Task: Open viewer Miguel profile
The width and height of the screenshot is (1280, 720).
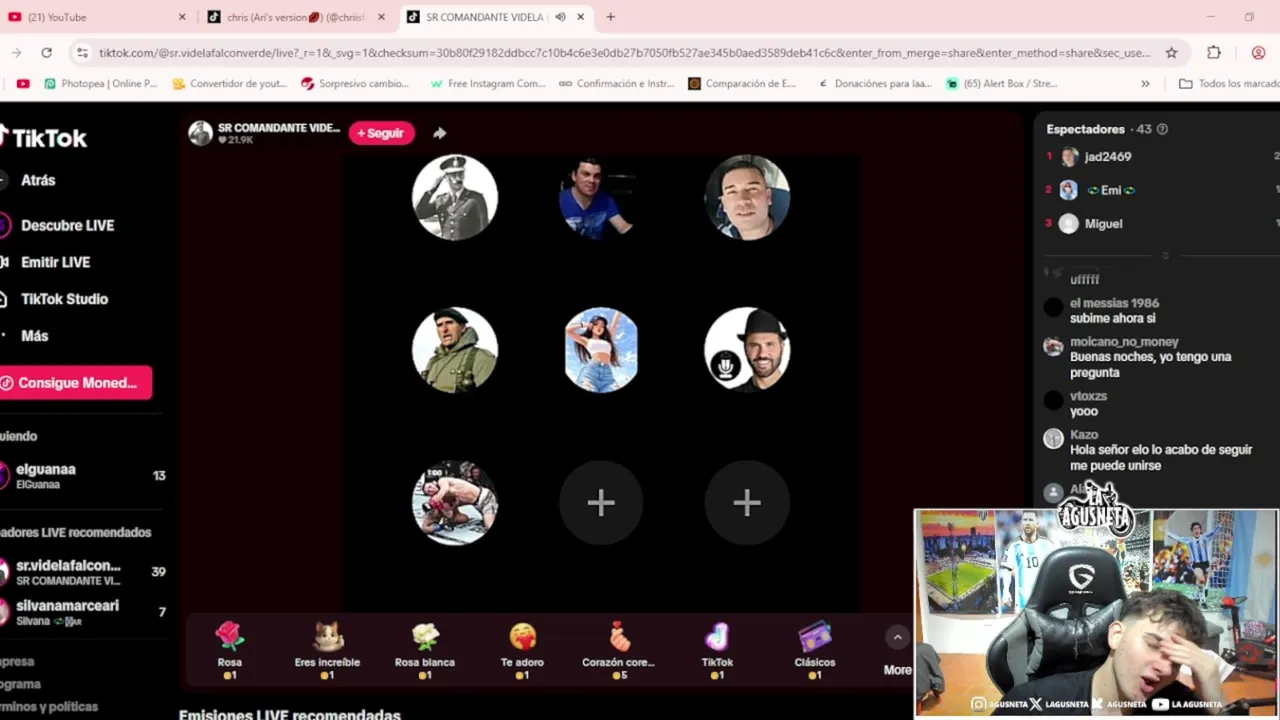Action: coord(1103,224)
